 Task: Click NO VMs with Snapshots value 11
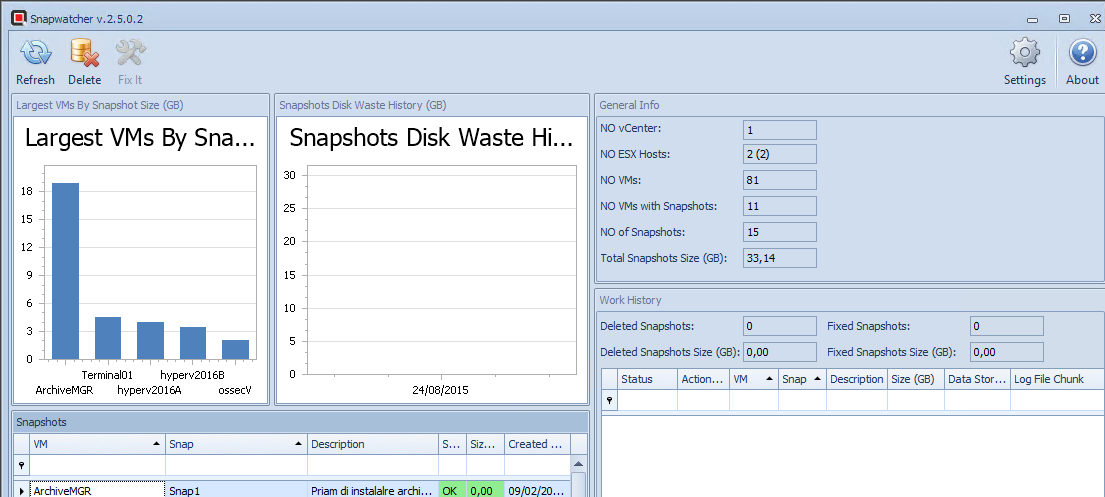click(780, 206)
